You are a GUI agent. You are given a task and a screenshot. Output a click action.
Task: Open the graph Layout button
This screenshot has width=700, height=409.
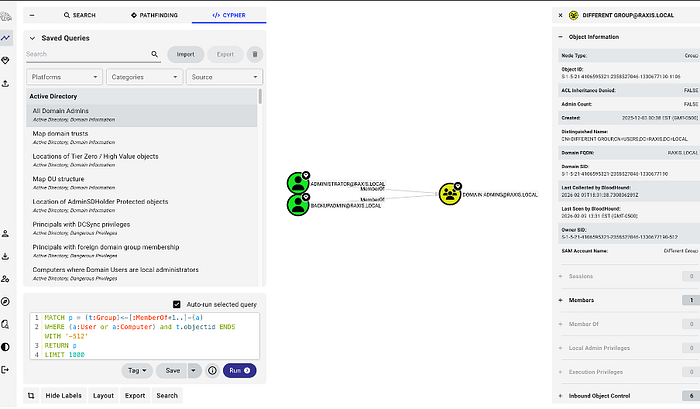pos(103,396)
